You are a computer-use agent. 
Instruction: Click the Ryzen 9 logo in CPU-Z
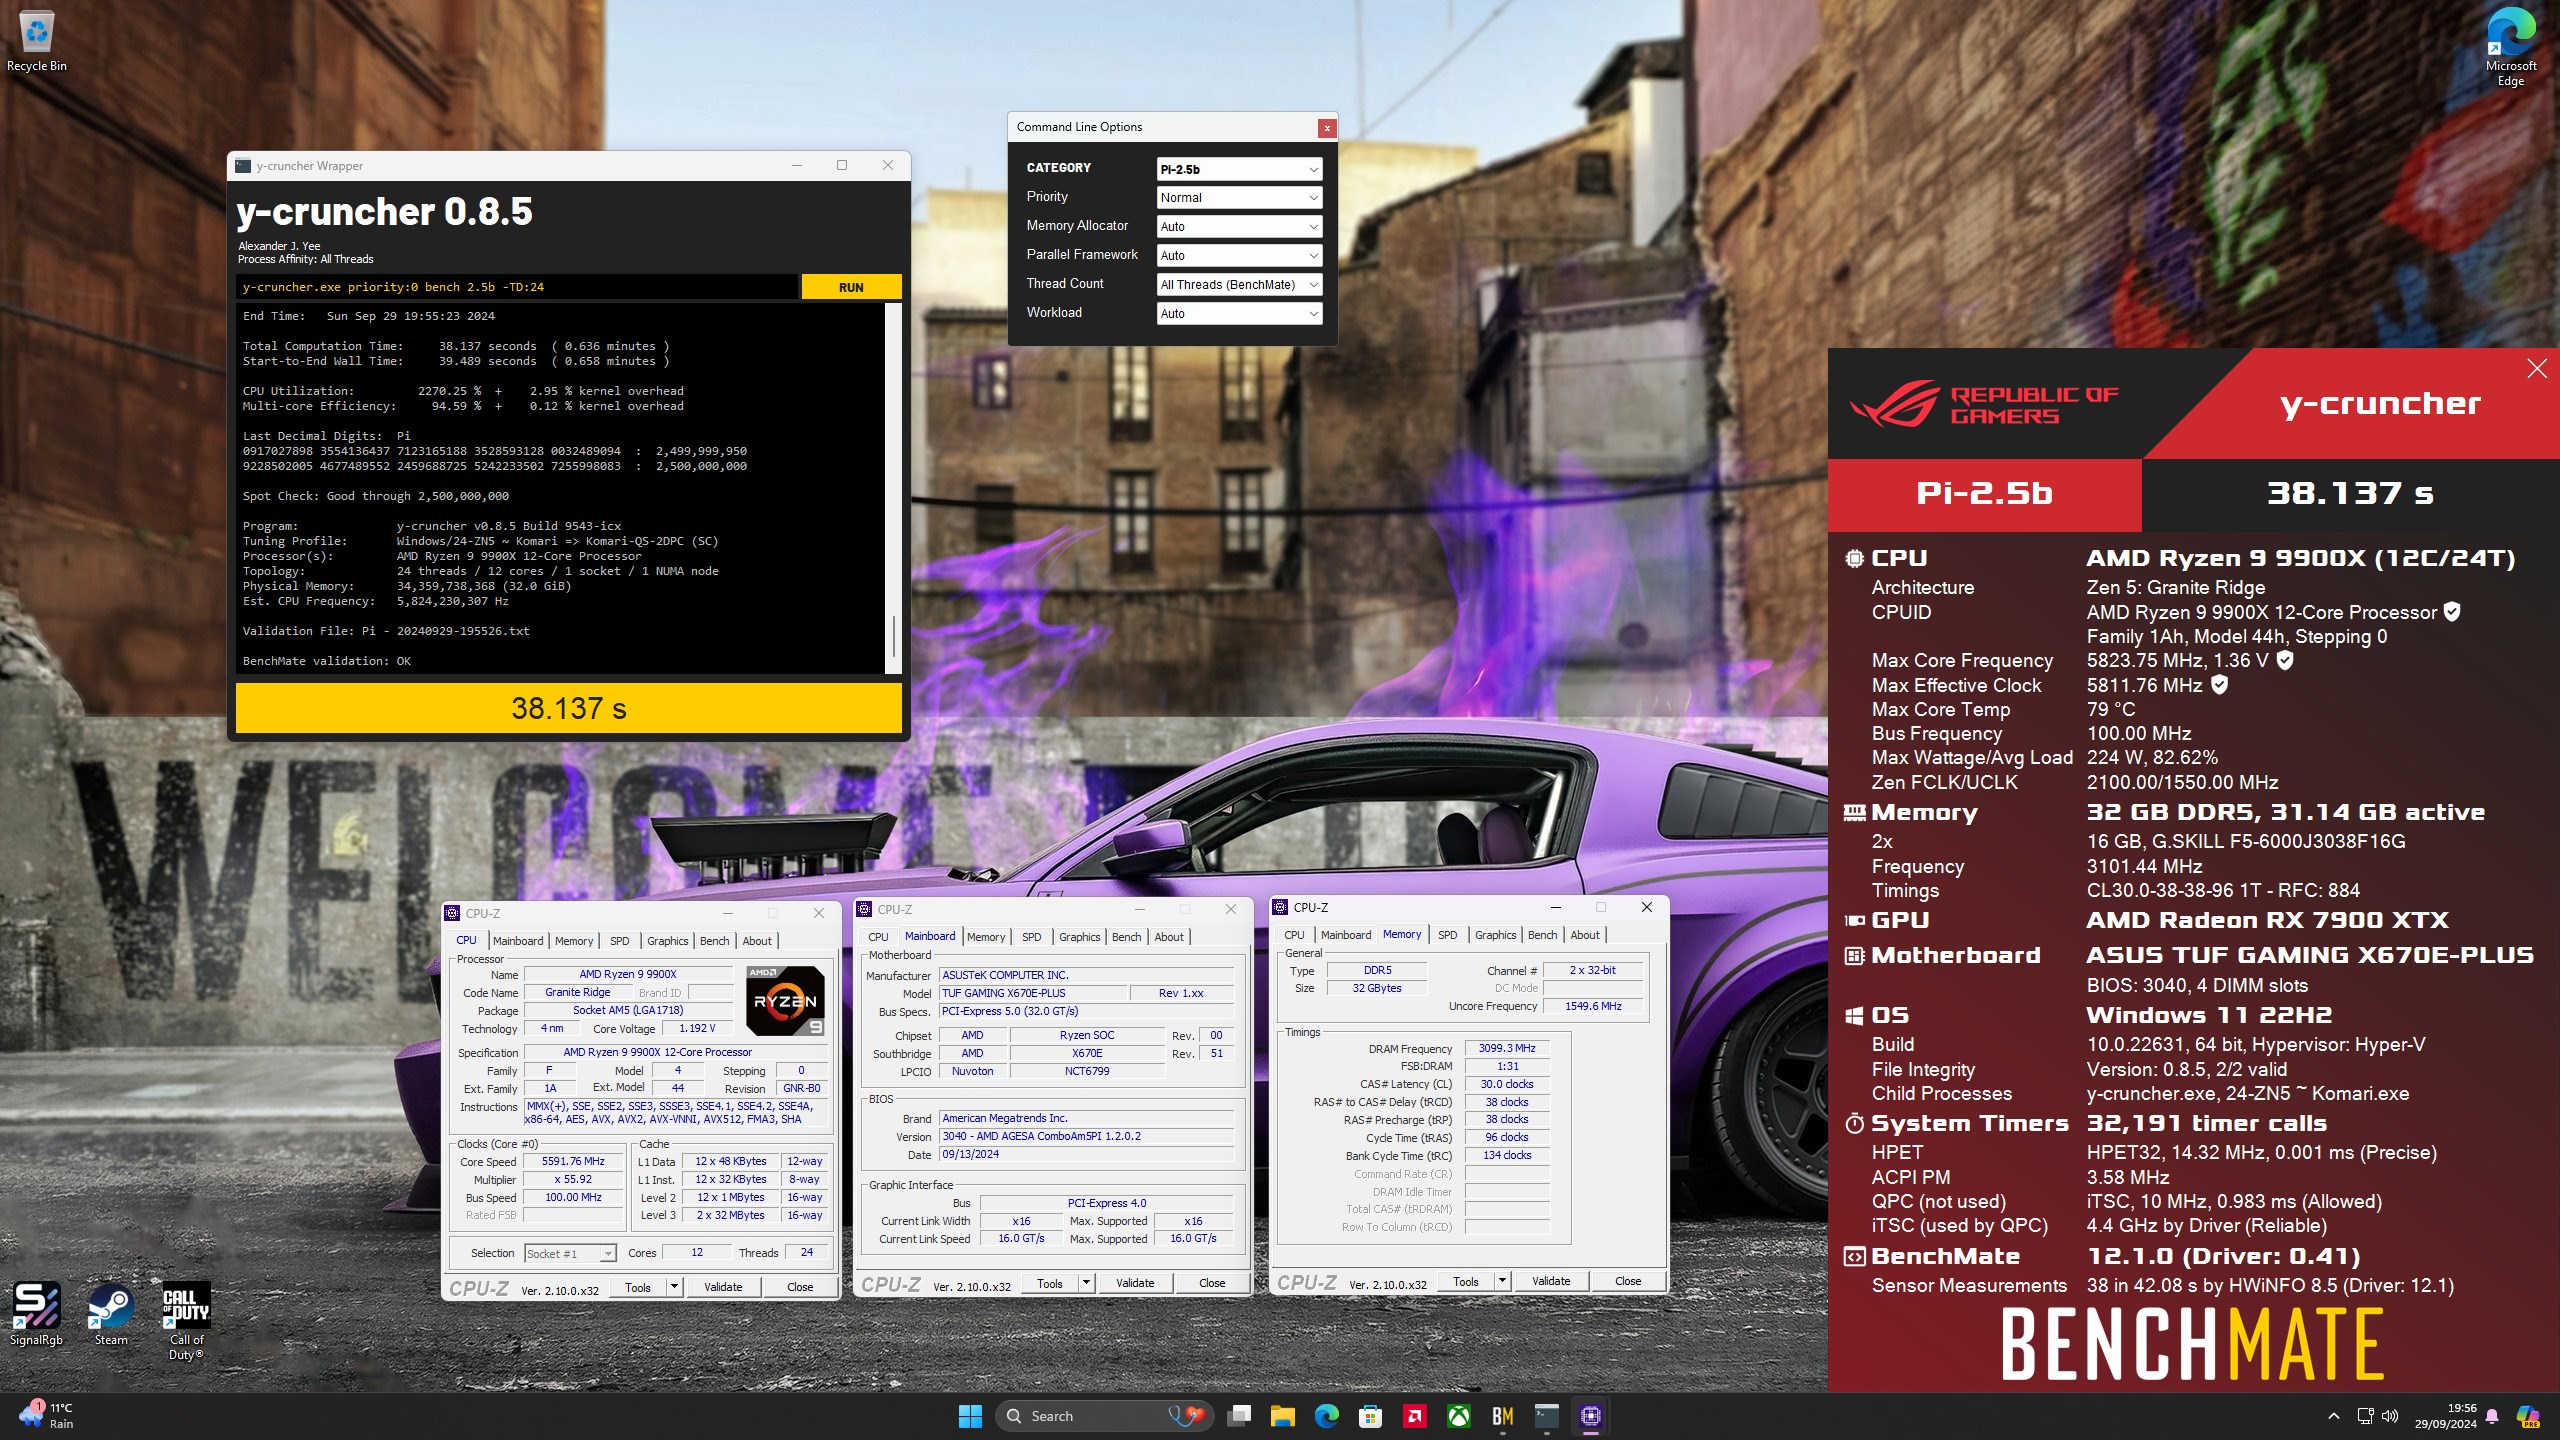[x=786, y=1000]
